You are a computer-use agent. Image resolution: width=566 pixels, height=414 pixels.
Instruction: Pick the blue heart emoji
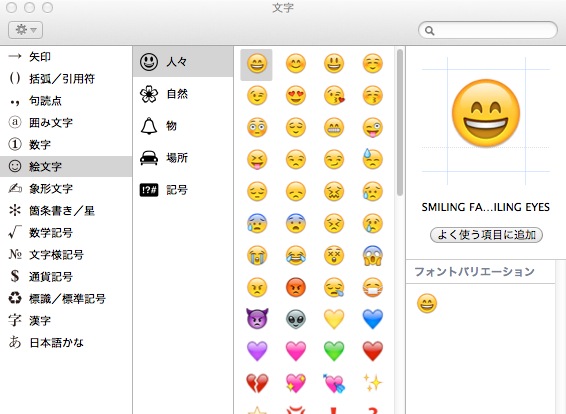tap(373, 319)
